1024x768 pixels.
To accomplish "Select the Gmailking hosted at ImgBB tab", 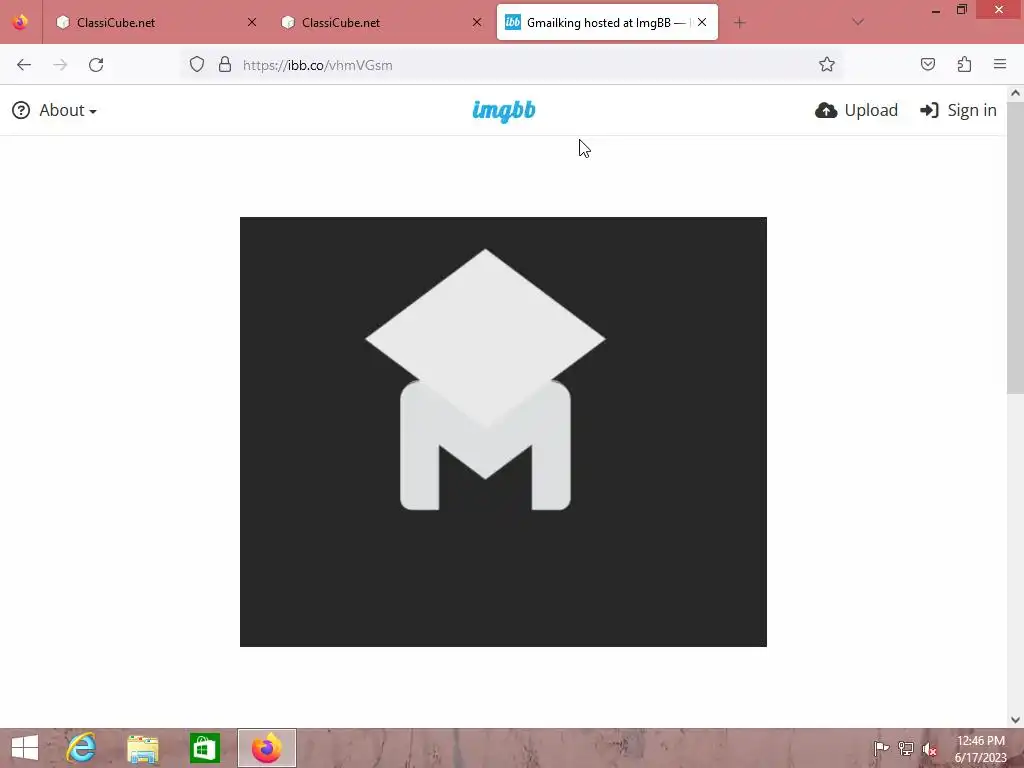I will click(607, 22).
